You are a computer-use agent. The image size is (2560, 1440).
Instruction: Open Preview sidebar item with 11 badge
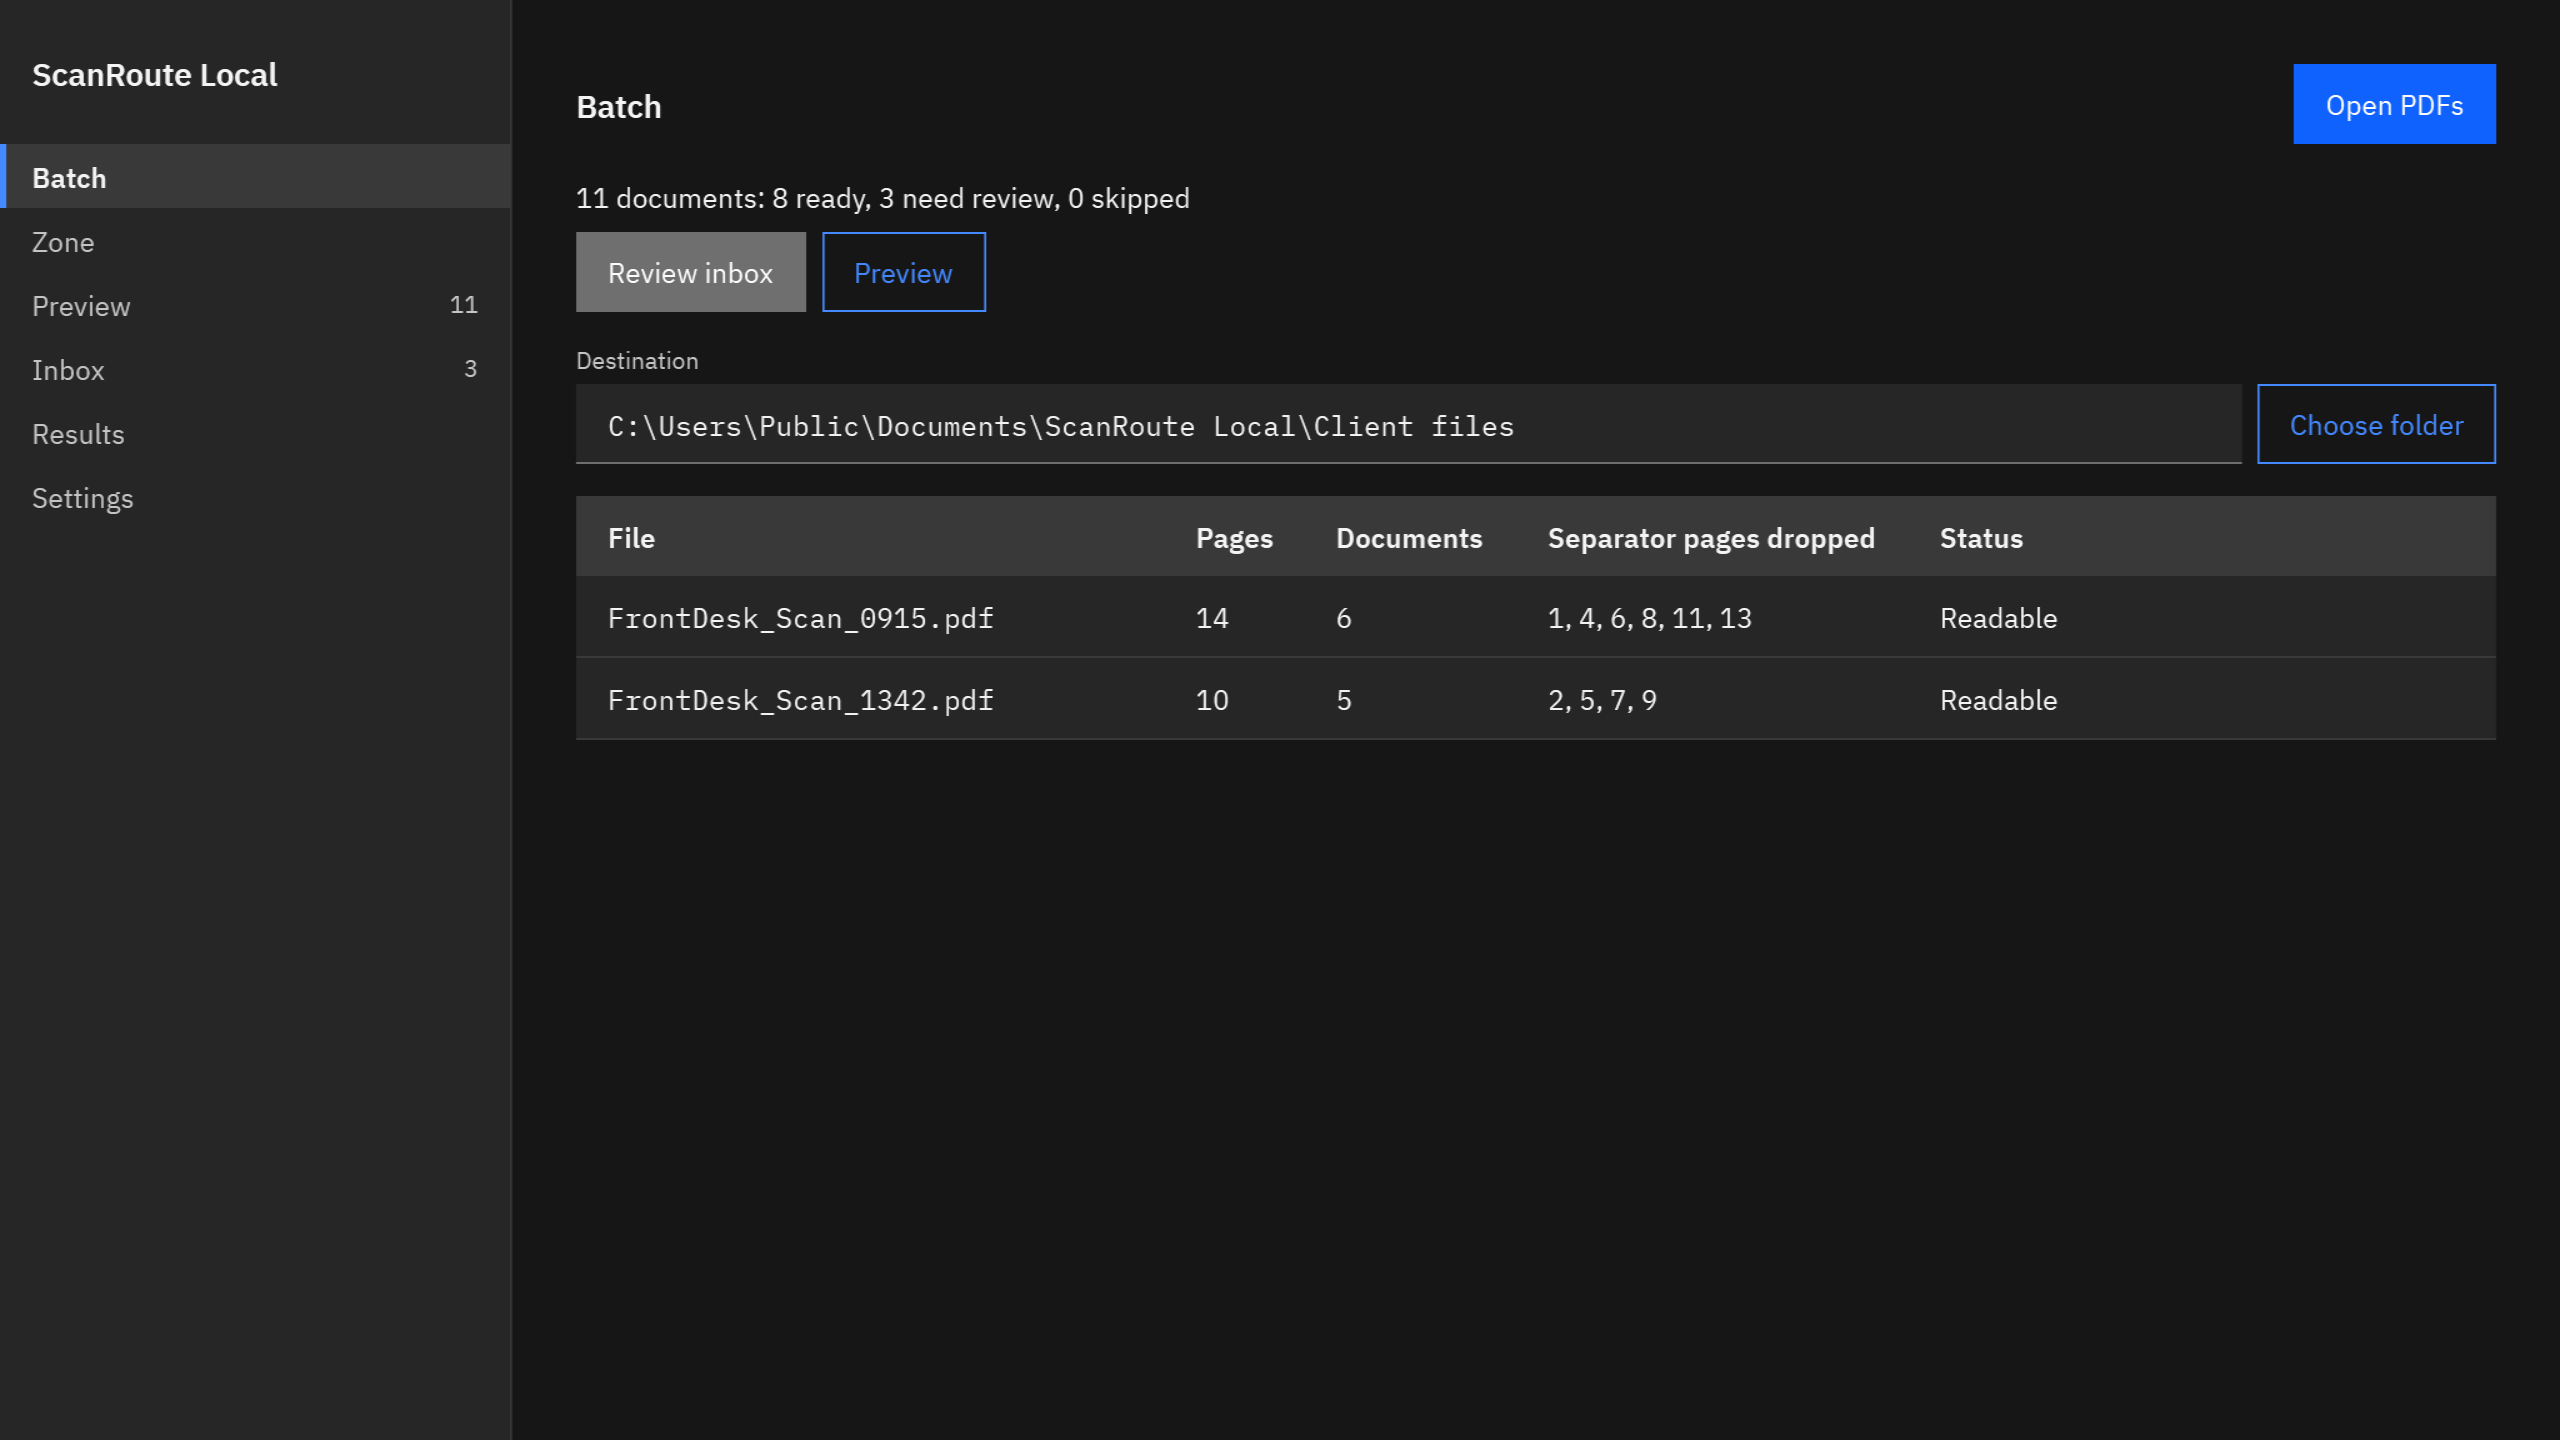[255, 305]
